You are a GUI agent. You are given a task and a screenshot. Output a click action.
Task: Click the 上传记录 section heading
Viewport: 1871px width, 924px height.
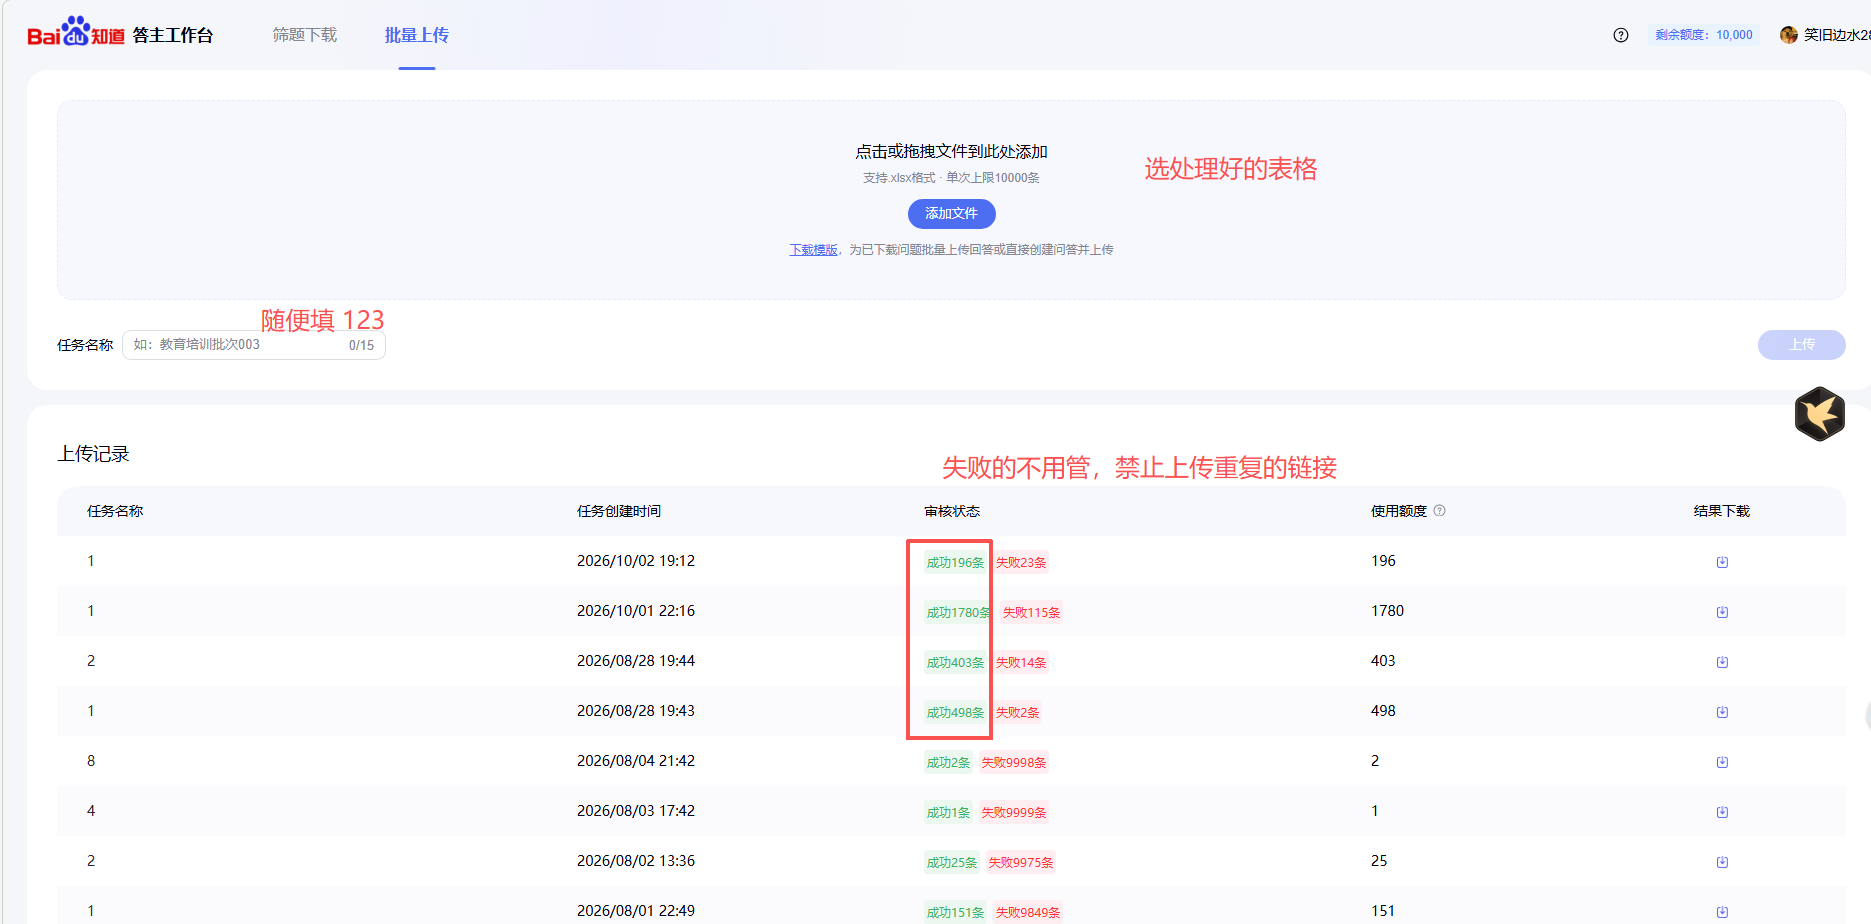[94, 454]
